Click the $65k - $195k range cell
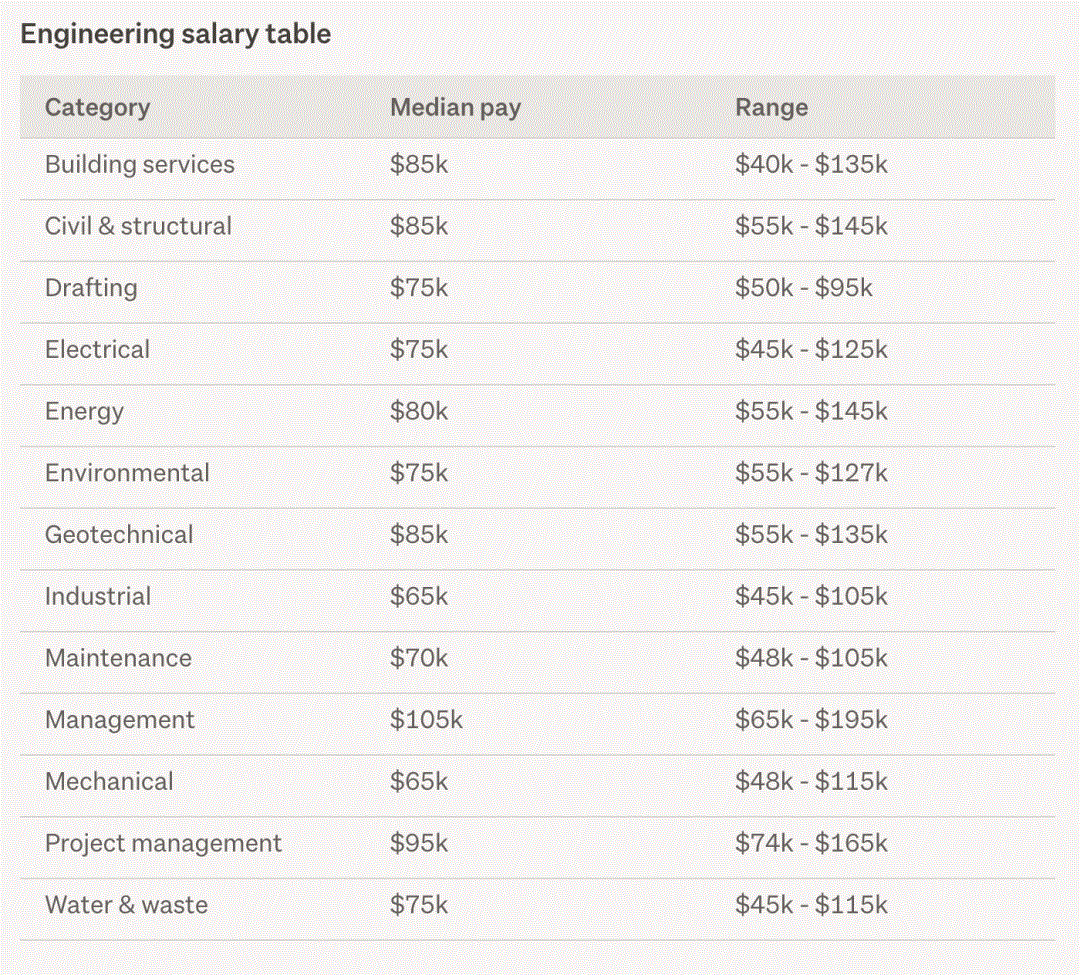The image size is (1080, 975). pyautogui.click(x=811, y=720)
